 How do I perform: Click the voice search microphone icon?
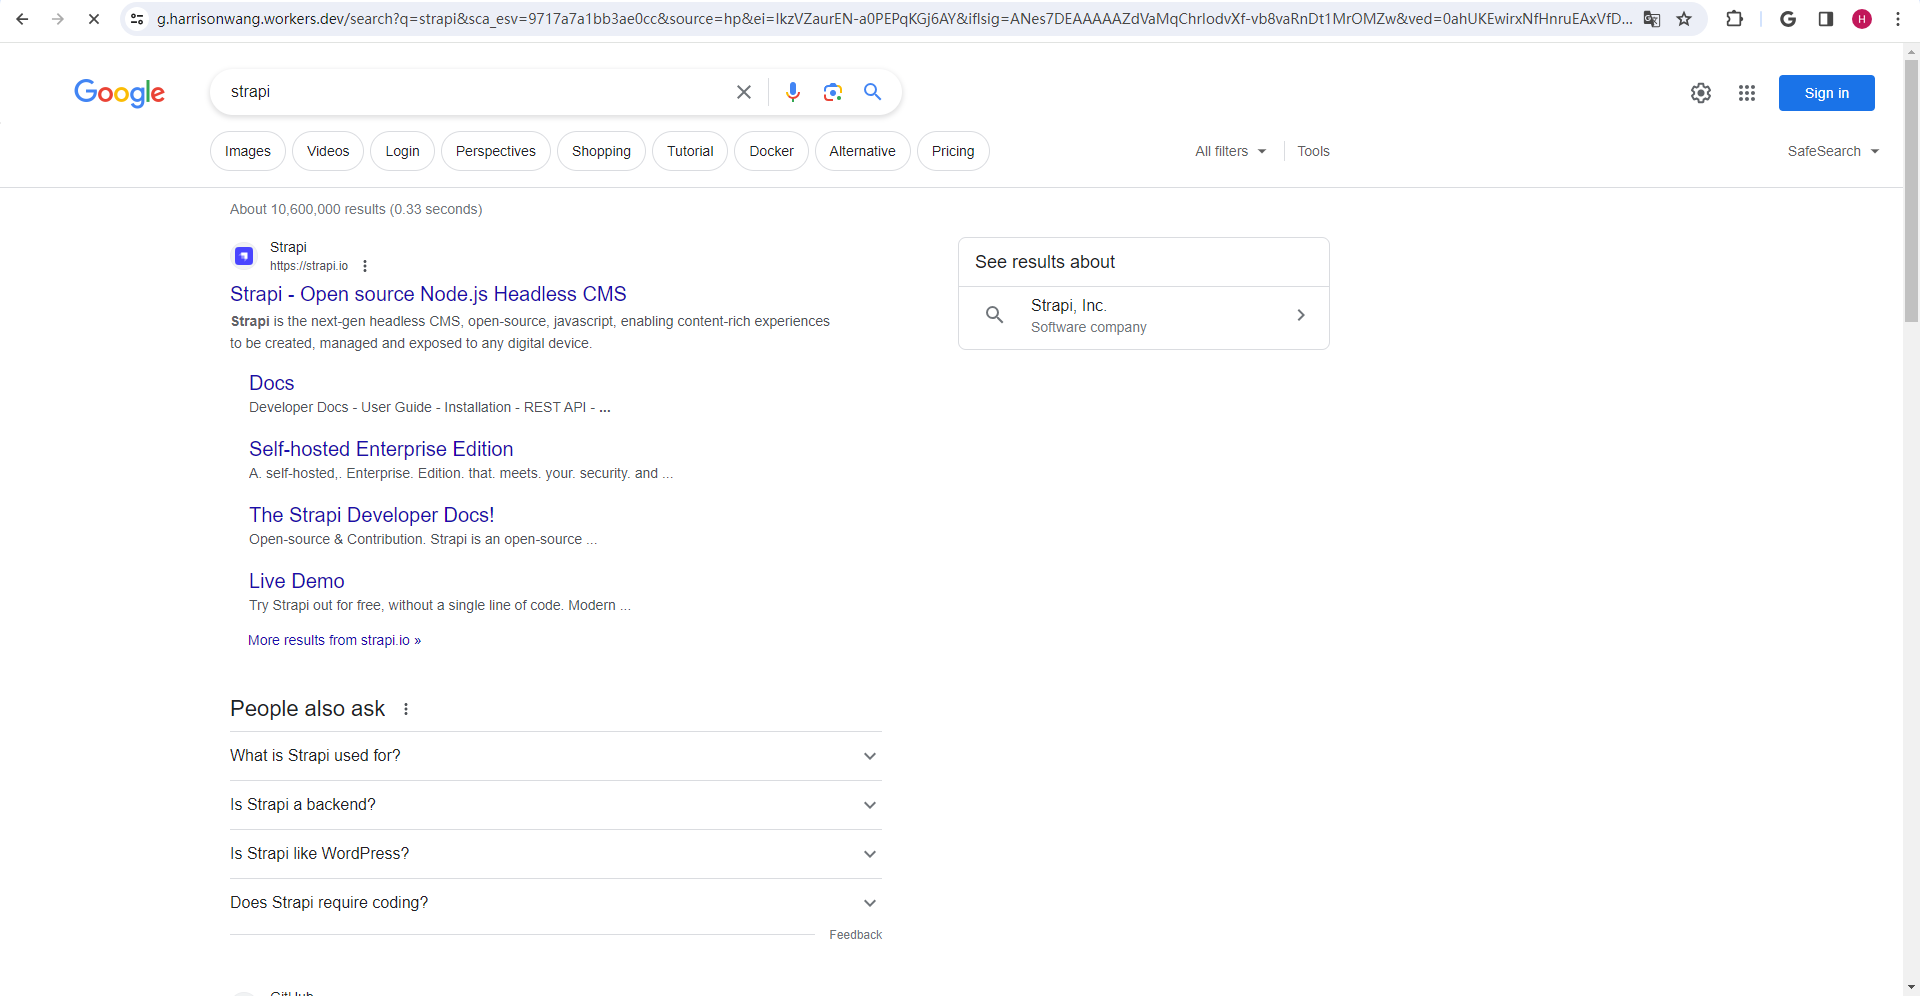pyautogui.click(x=792, y=92)
